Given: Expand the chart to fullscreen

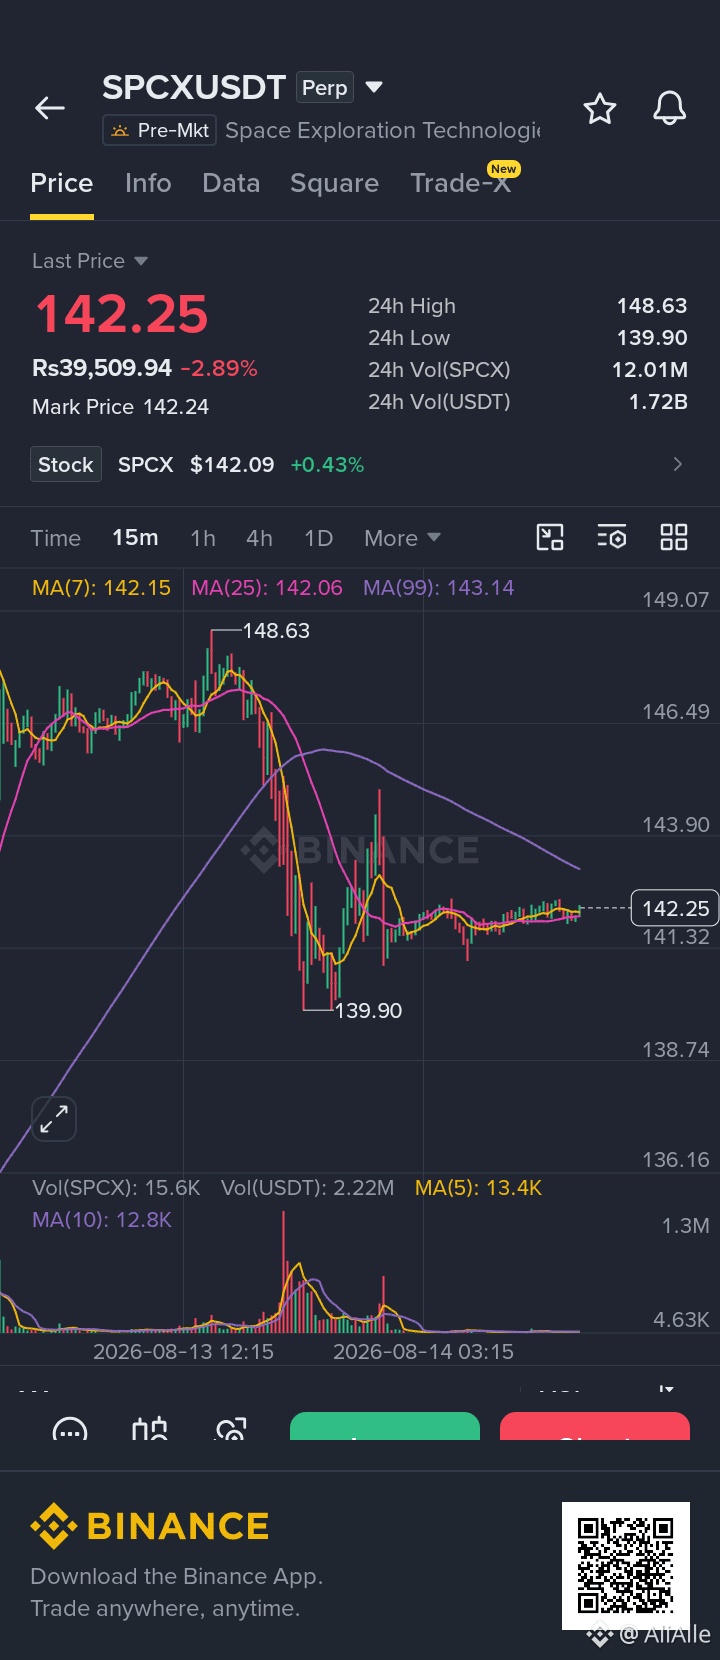Looking at the screenshot, I should 54,1119.
